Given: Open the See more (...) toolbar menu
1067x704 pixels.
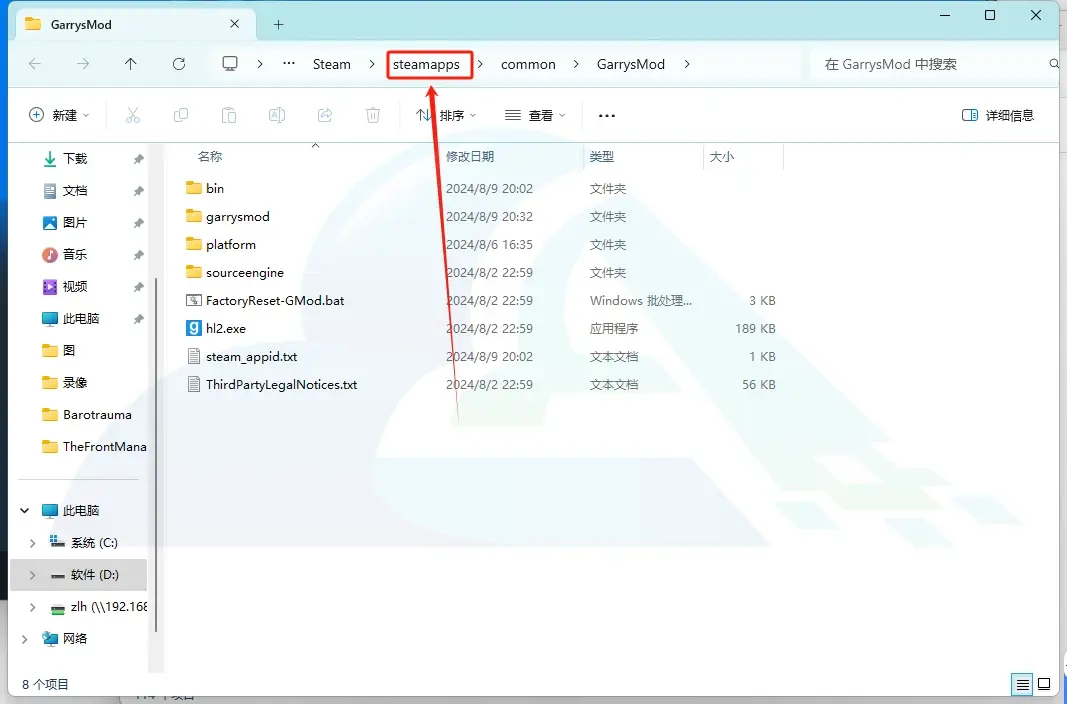Looking at the screenshot, I should tap(607, 116).
